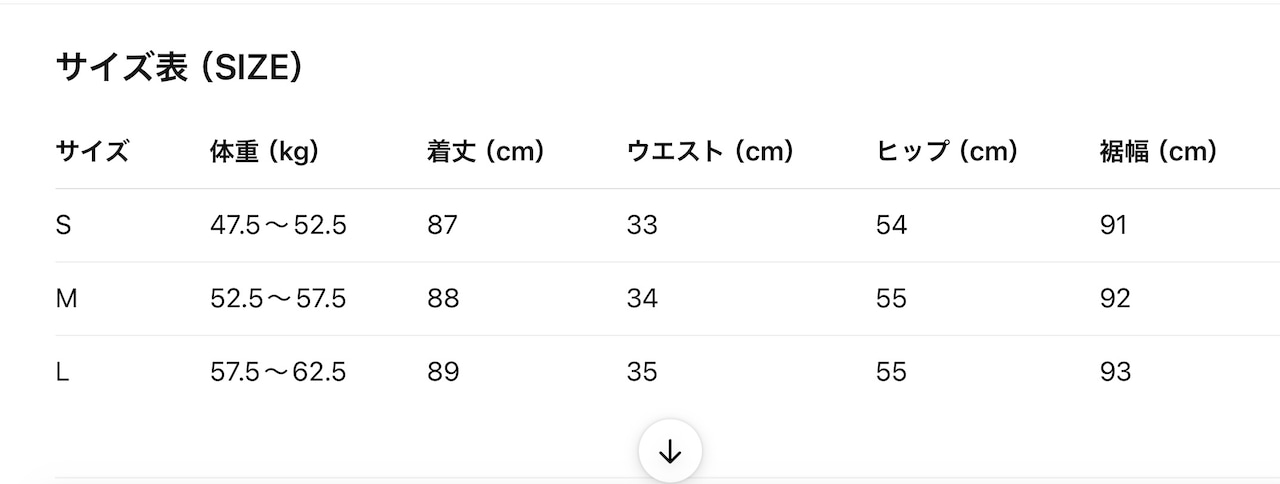Screen dimensions: 1280x484
Task: Click the waist value 33 cell
Action: (x=642, y=225)
